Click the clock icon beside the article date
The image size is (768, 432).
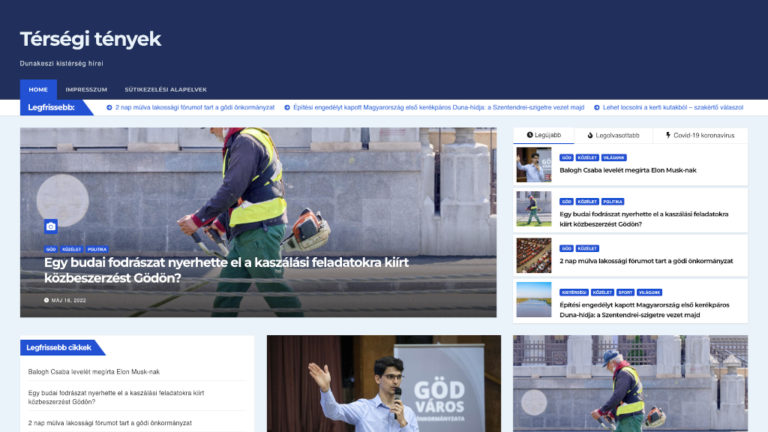pyautogui.click(x=46, y=300)
